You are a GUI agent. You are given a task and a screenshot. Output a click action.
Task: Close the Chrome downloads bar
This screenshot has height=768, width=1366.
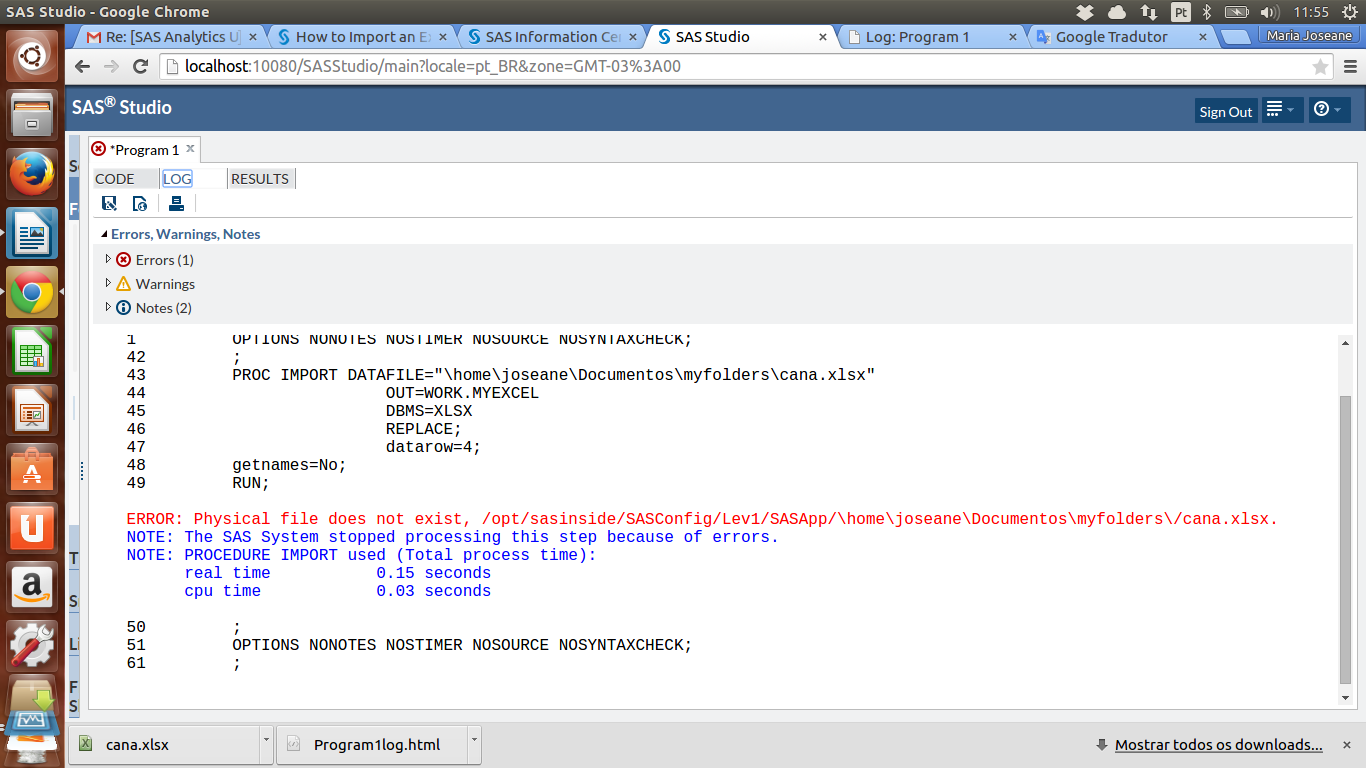[1346, 745]
